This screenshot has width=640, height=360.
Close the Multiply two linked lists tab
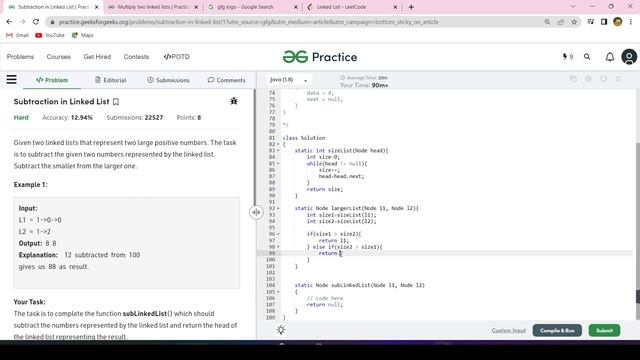pyautogui.click(x=196, y=7)
